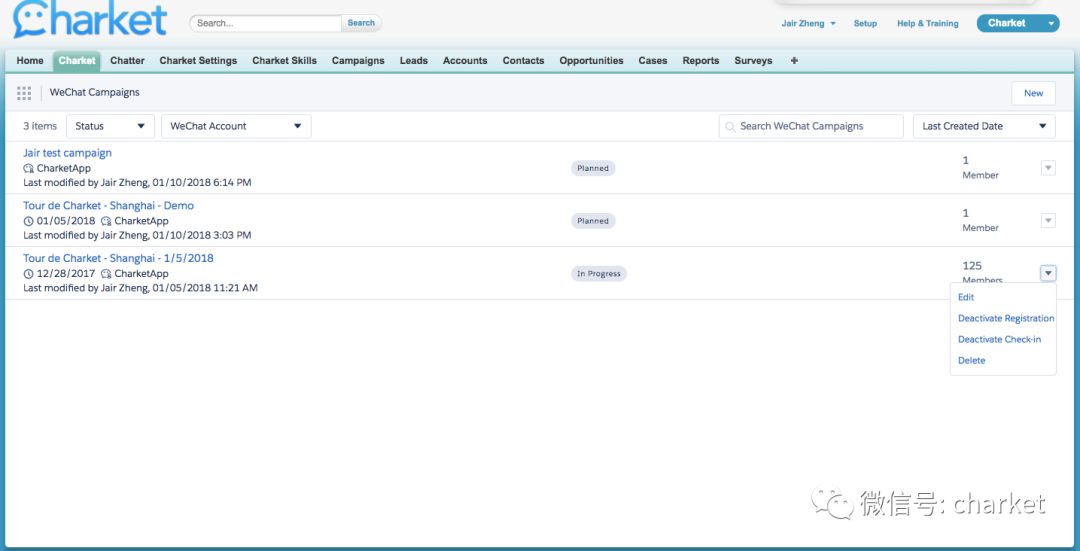Go to the Campaigns tab
The height and width of the screenshot is (551, 1080).
358,61
